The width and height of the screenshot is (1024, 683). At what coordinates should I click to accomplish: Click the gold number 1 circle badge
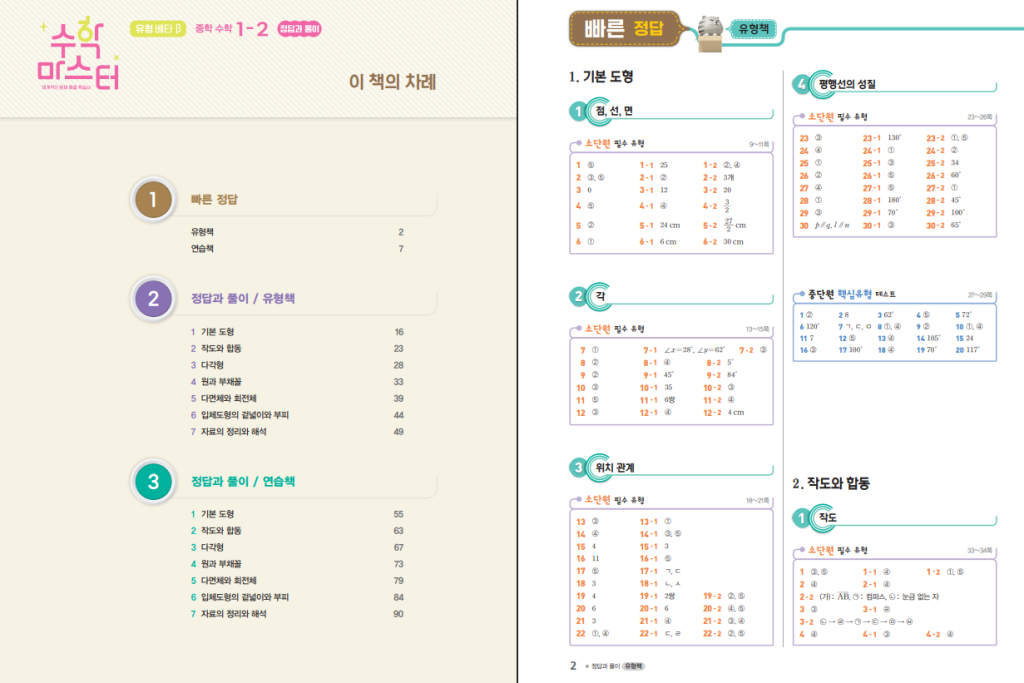tap(153, 200)
